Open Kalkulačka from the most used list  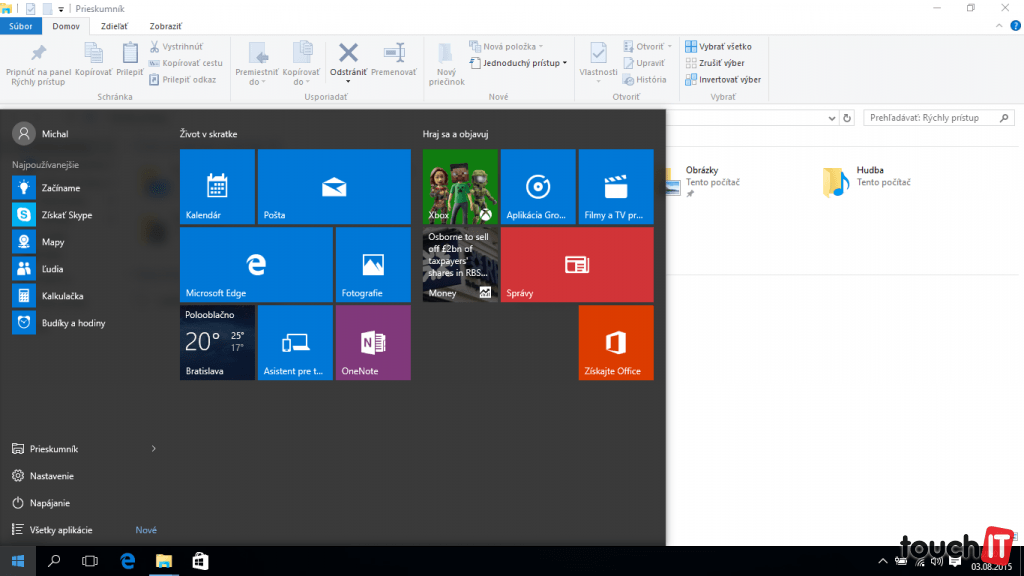[x=62, y=296]
